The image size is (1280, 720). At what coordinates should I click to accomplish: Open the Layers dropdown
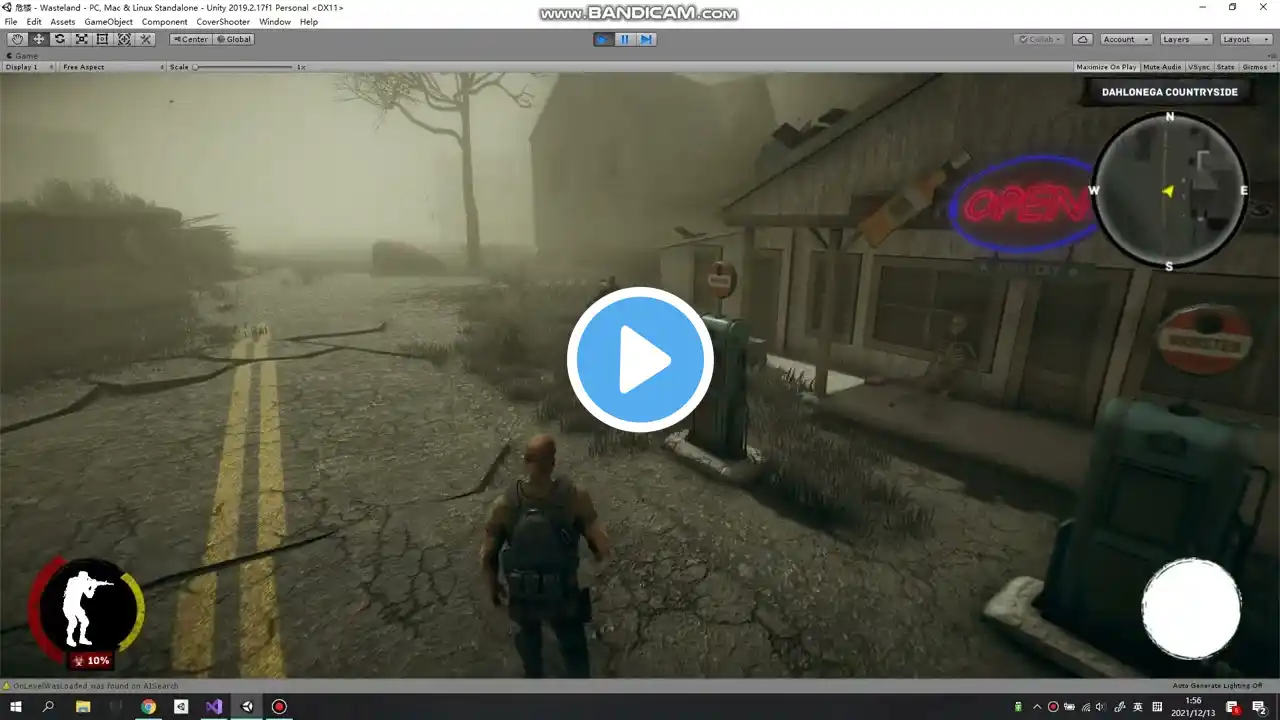1186,39
